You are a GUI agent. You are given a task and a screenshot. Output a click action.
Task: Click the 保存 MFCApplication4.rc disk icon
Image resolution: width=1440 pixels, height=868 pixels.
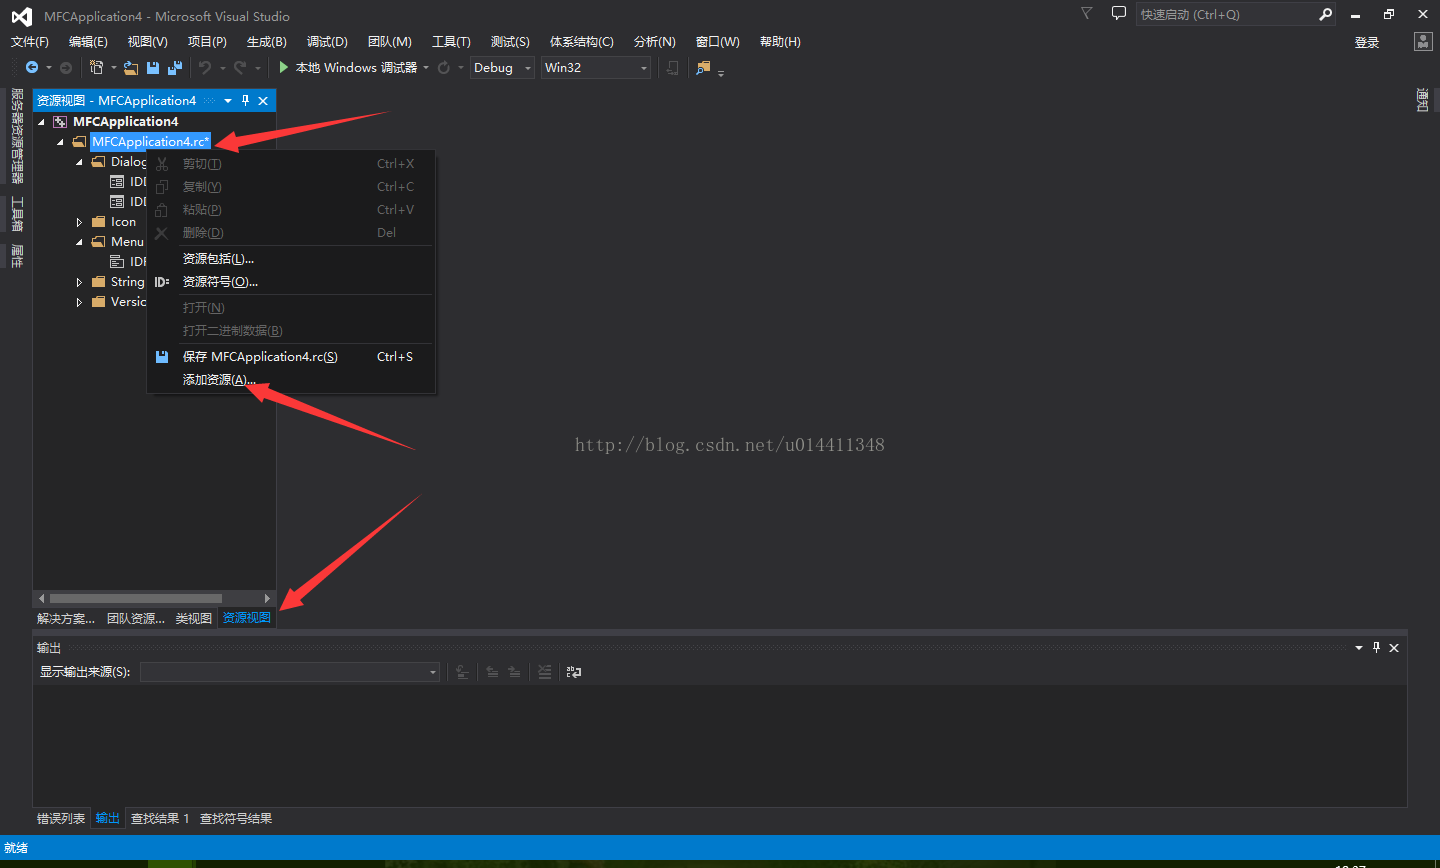(x=162, y=356)
